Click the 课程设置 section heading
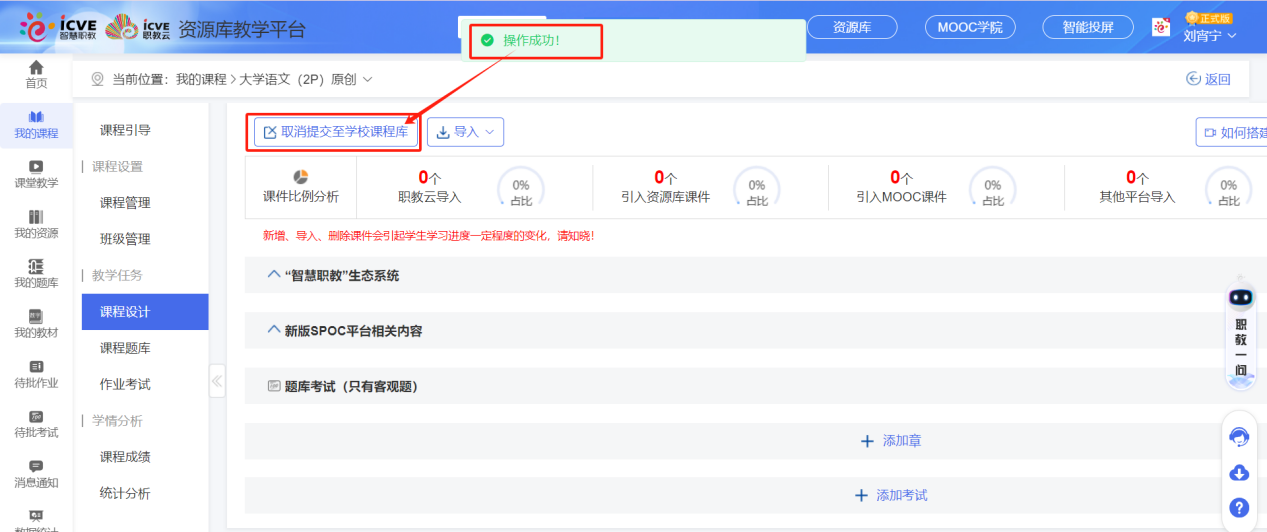 click(x=117, y=167)
